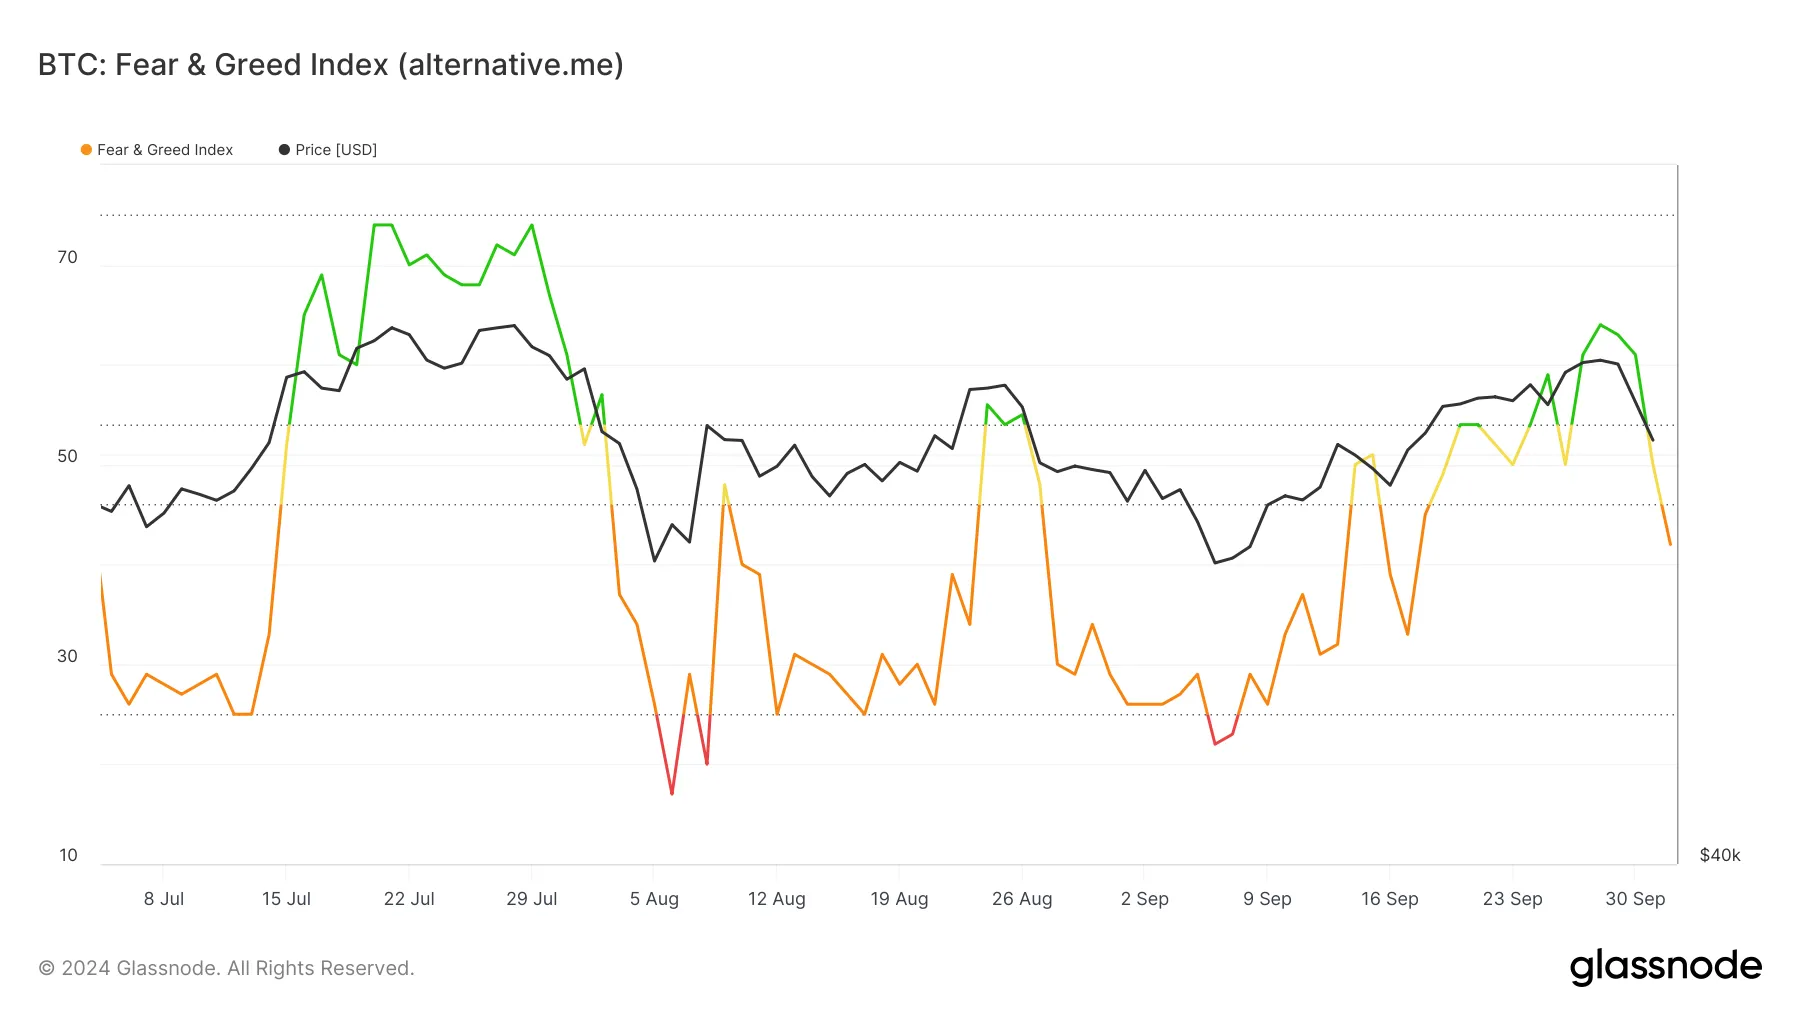Select the 19 Aug date label
Screen dimensions: 1800x1013
pos(899,899)
